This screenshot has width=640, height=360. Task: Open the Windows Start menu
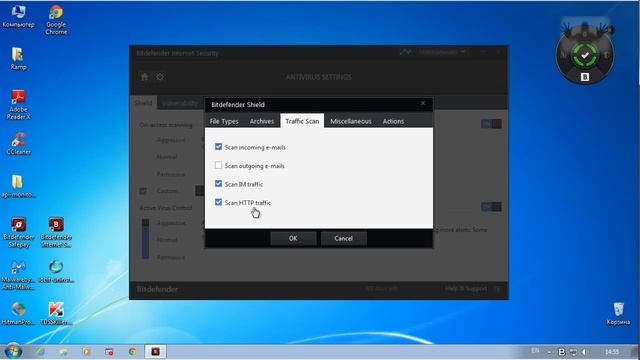click(13, 351)
